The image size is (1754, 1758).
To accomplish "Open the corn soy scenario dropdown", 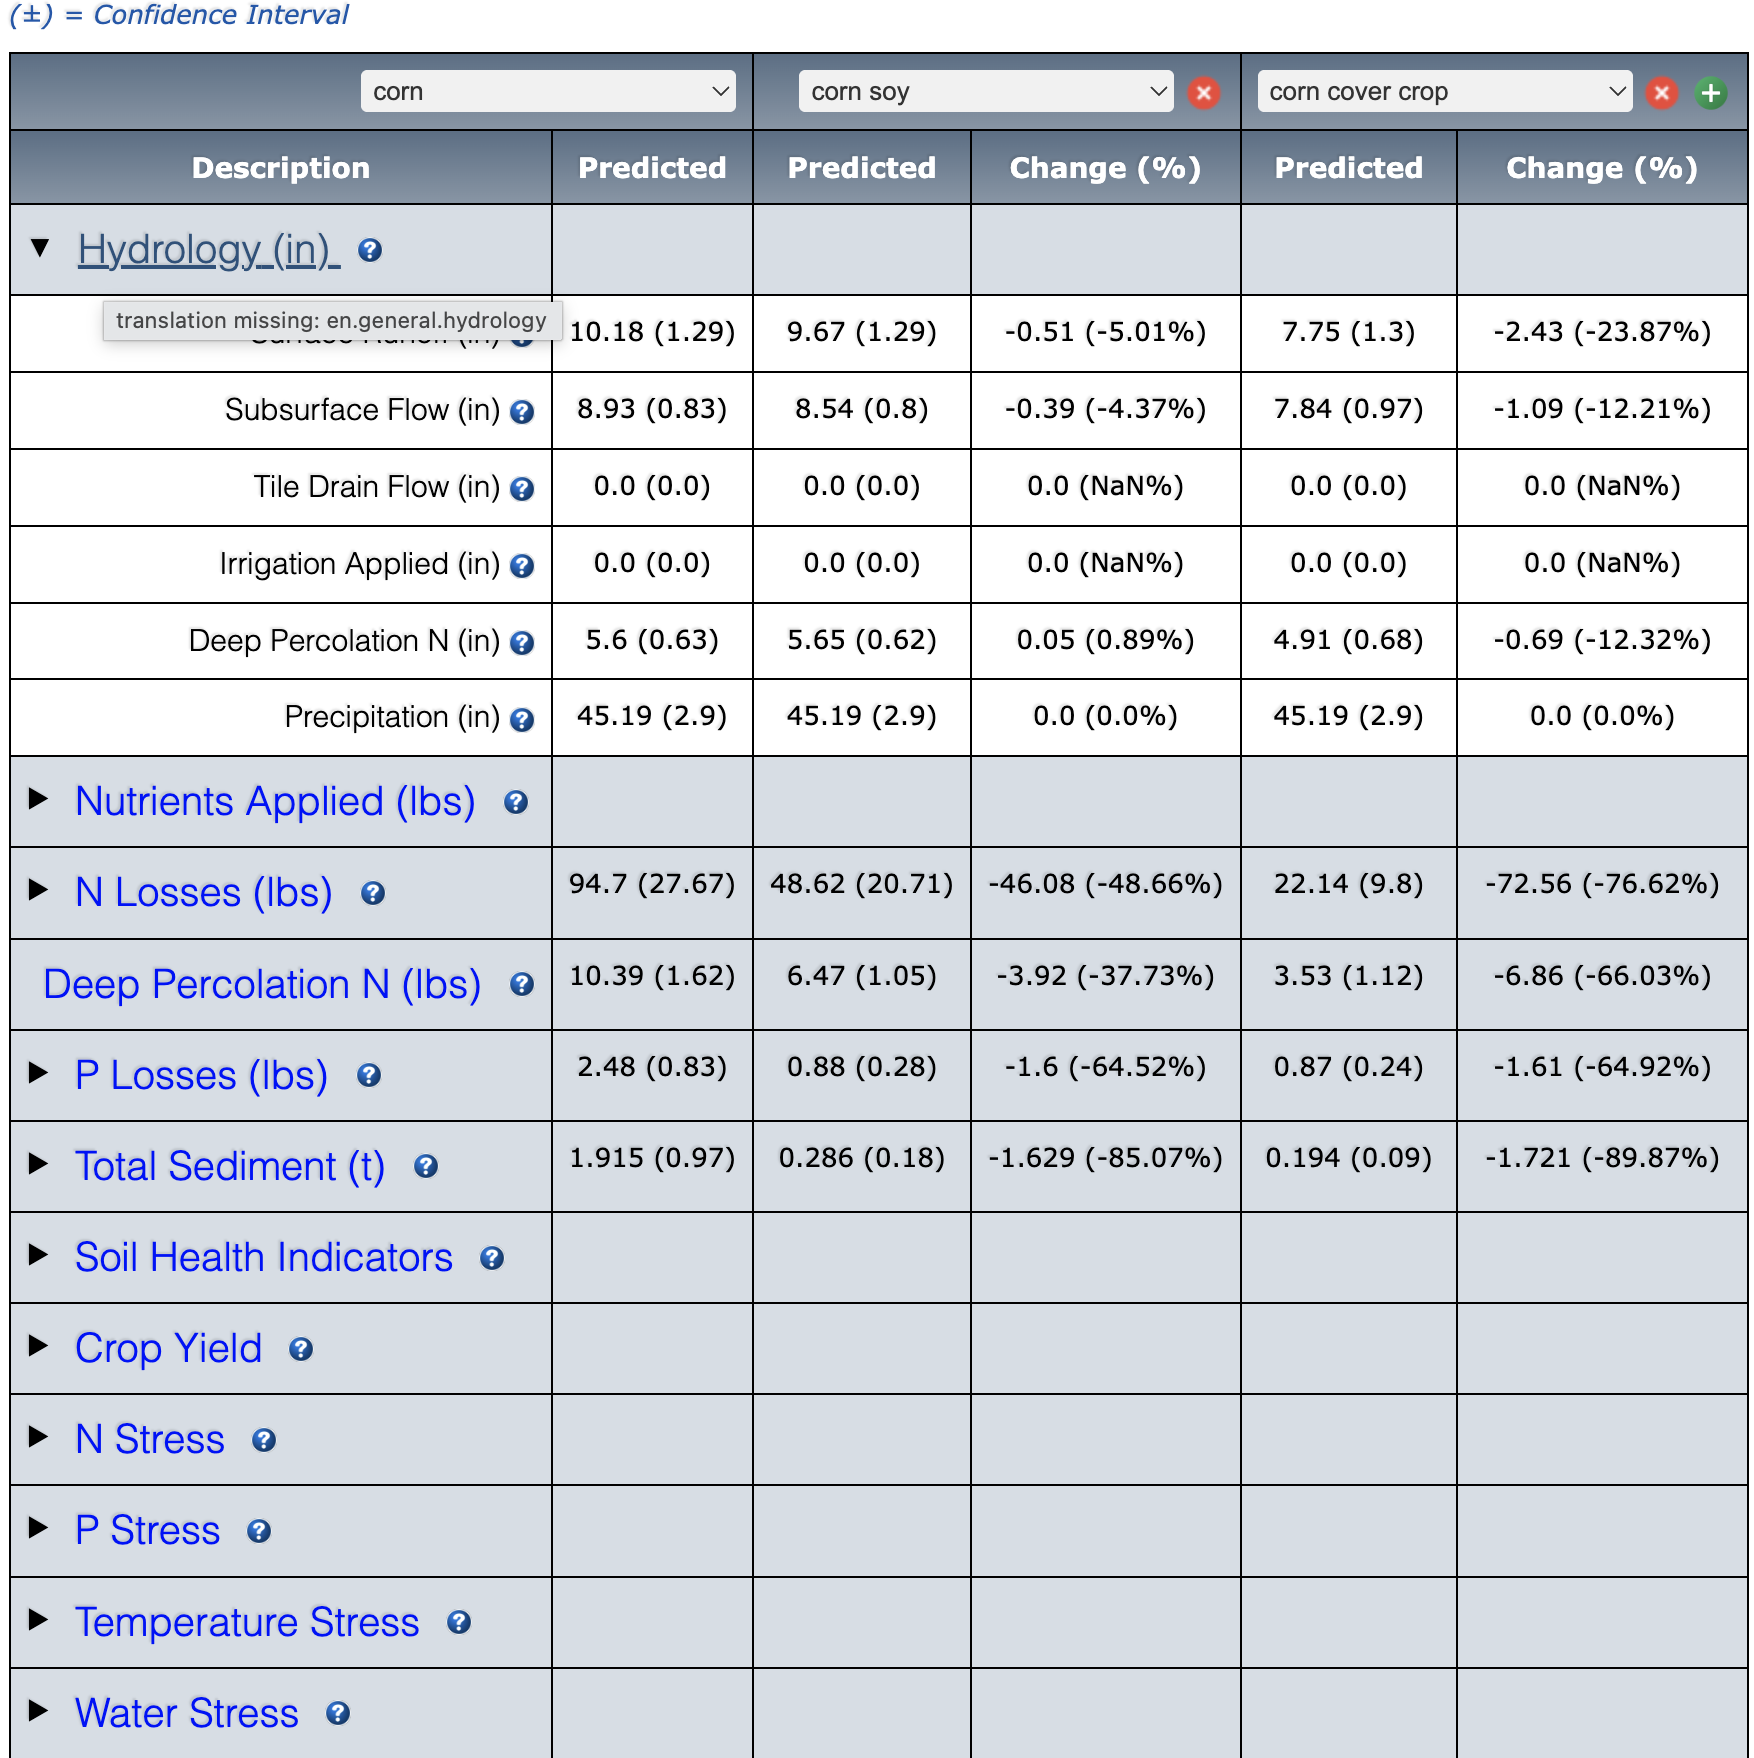I will click(x=986, y=91).
